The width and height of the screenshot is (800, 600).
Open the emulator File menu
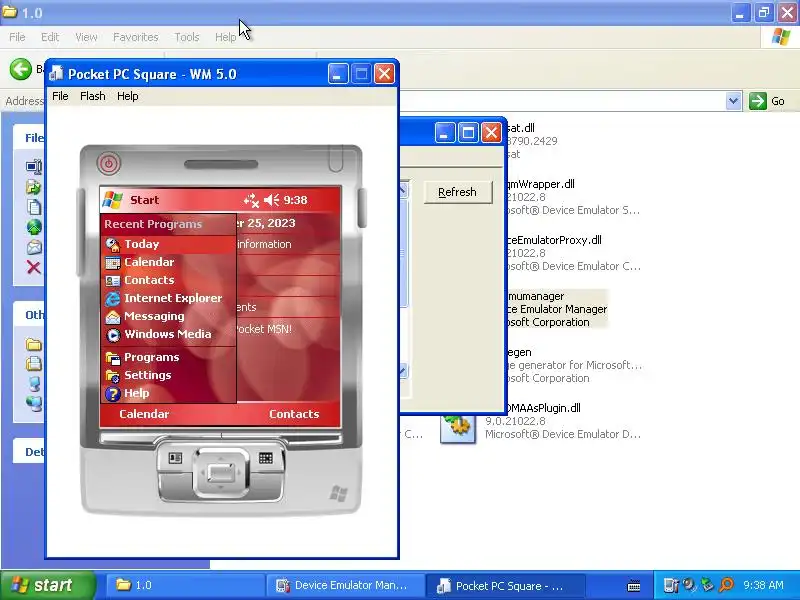[60, 96]
